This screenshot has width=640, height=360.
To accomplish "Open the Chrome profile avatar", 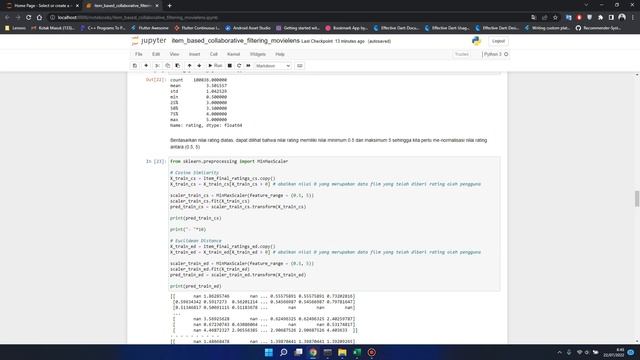I will (622, 17).
